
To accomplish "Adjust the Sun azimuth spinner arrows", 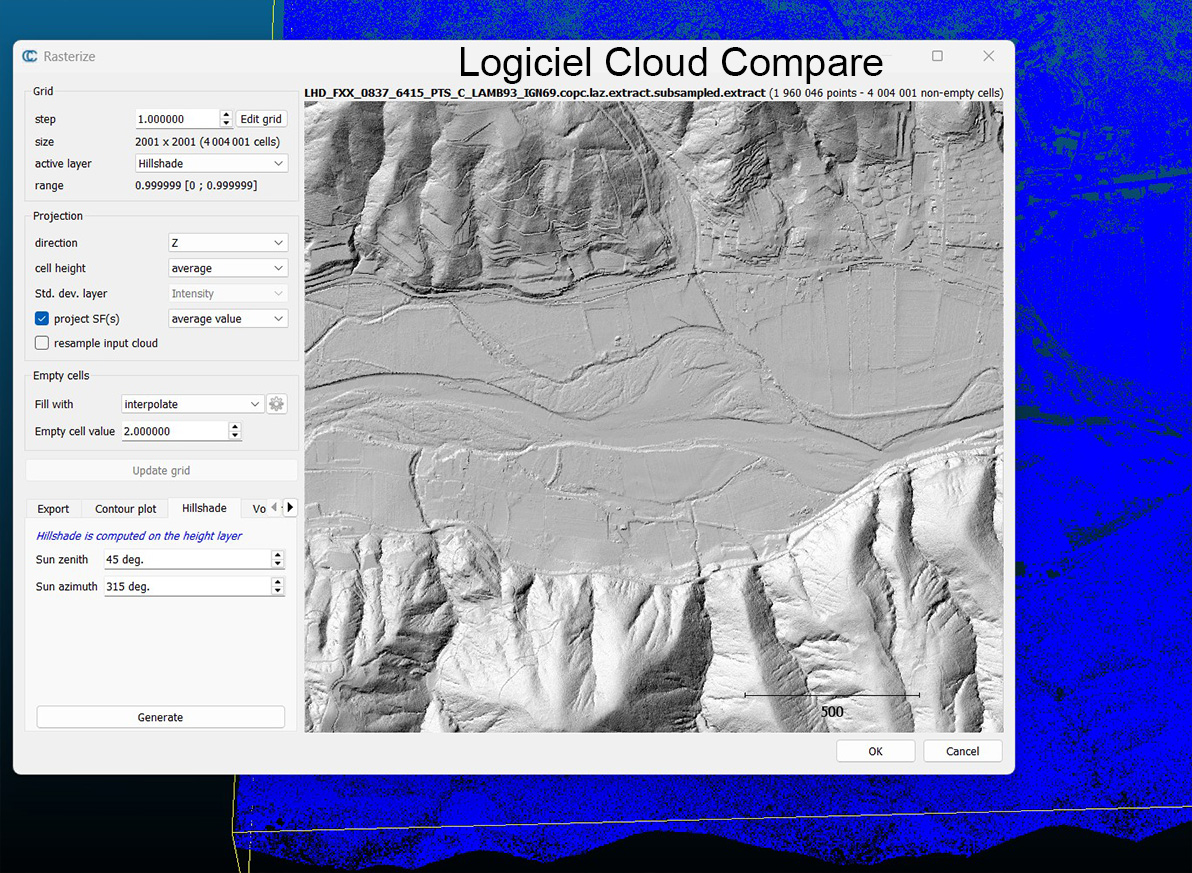I will [277, 587].
